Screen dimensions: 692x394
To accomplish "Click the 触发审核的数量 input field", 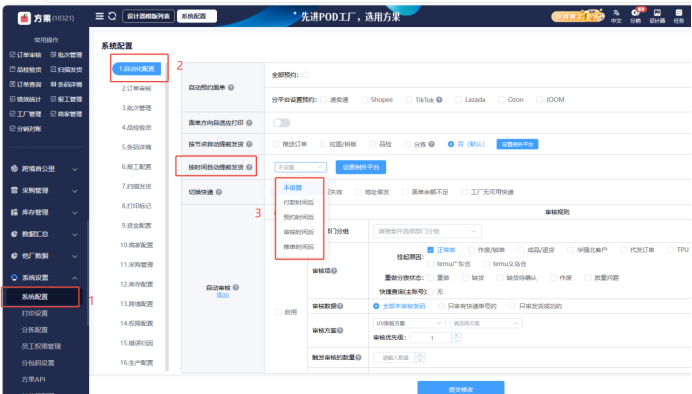I will pos(395,358).
